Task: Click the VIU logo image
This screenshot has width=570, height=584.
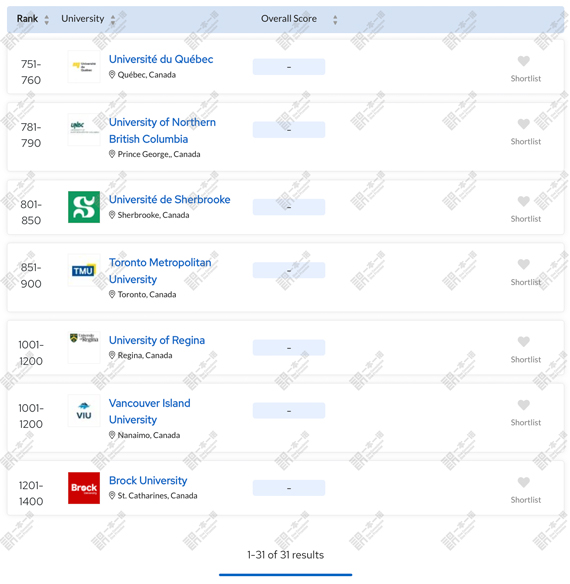Action: pos(84,410)
